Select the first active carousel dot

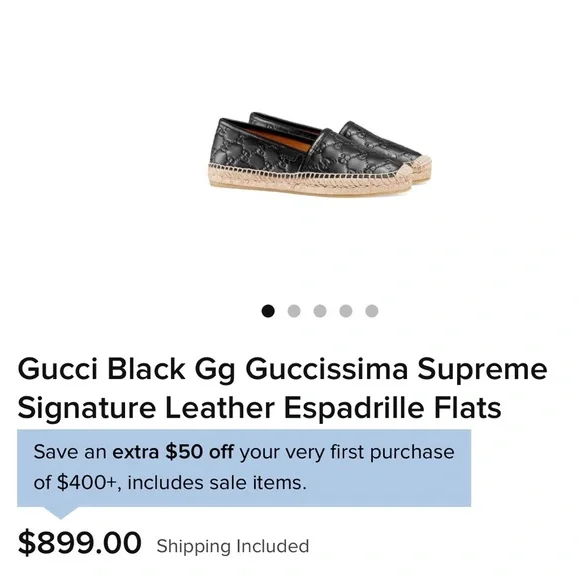[x=268, y=311]
